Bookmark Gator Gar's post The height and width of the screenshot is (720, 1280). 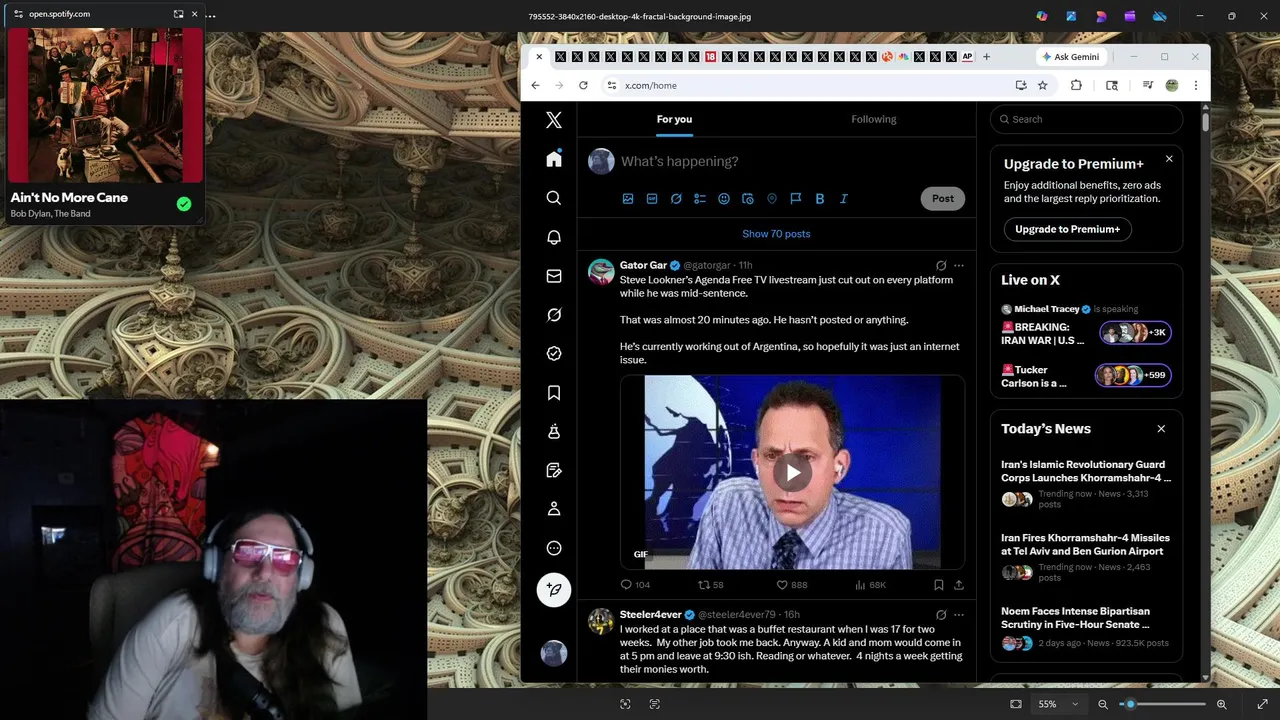(938, 585)
